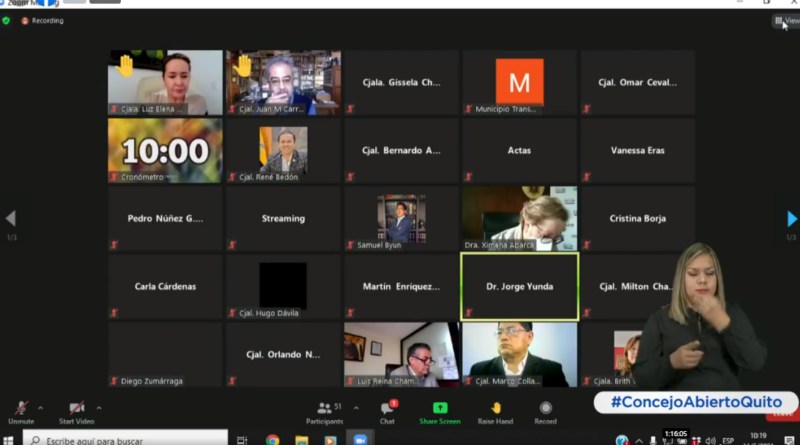Select the Cronómetro 10:00 timer tile
Screen dimensions: 800x445
165,151
